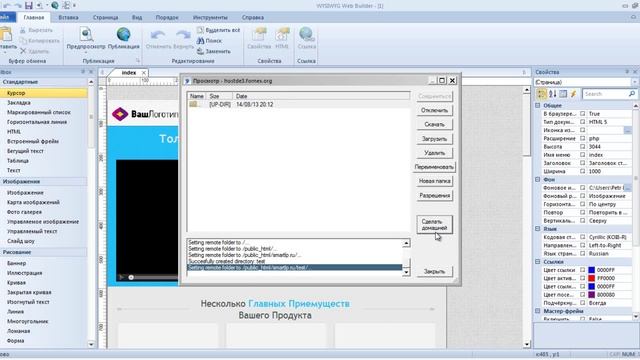The height and width of the screenshot is (360, 640).
Task: Click the Скачать button in the dialog
Action: point(434,124)
